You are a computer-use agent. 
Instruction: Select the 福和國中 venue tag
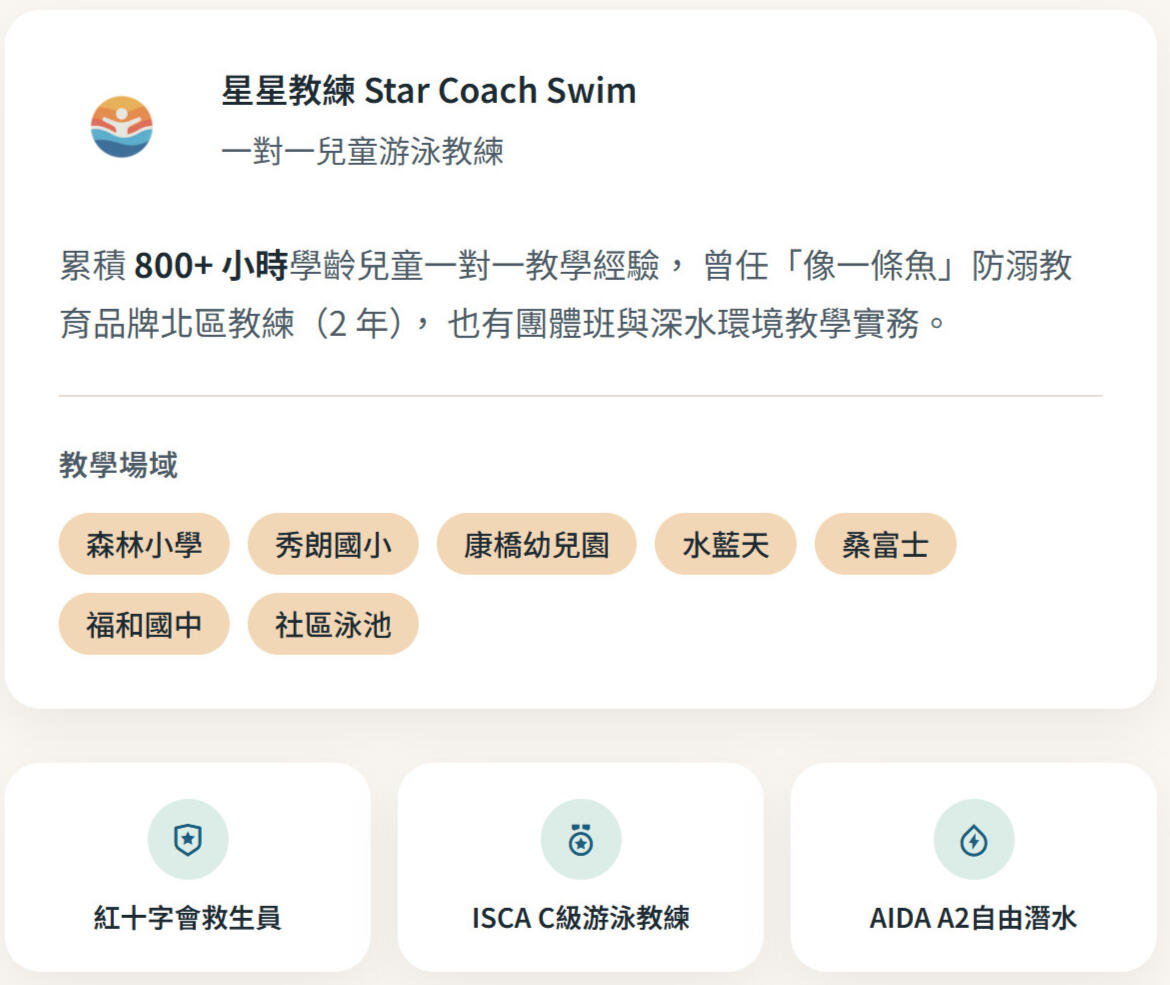coord(144,625)
